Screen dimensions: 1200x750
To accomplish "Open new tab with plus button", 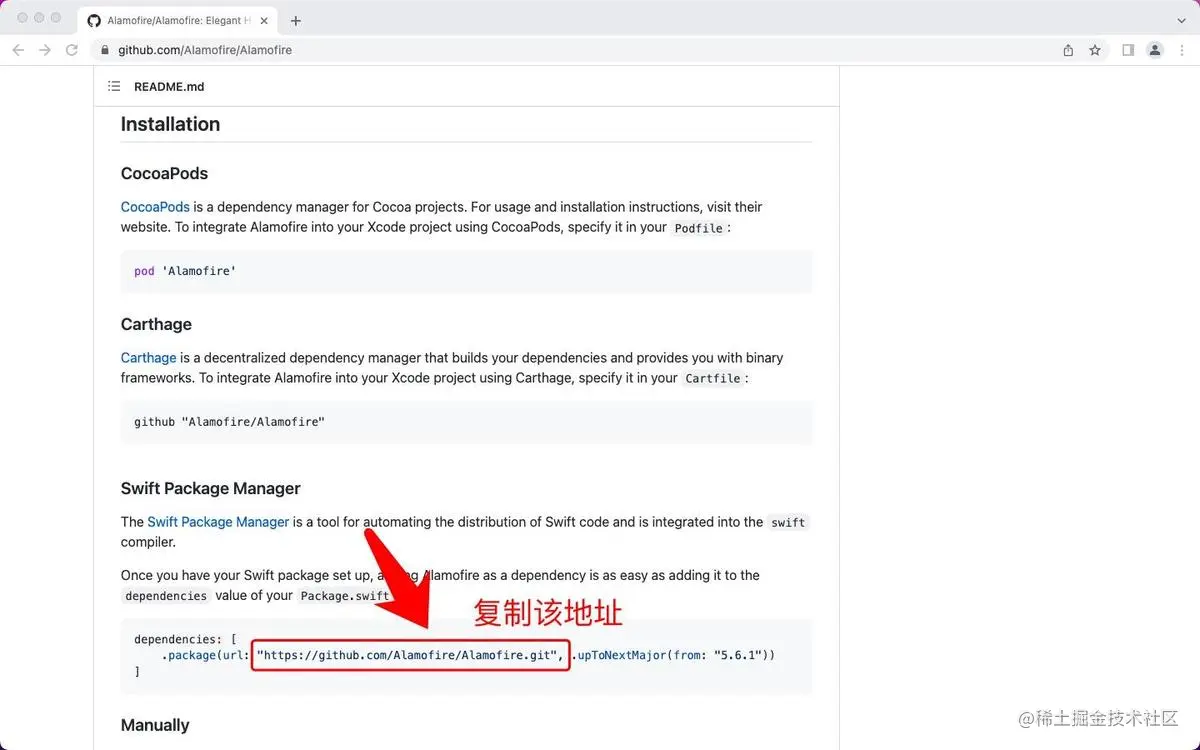I will [296, 20].
